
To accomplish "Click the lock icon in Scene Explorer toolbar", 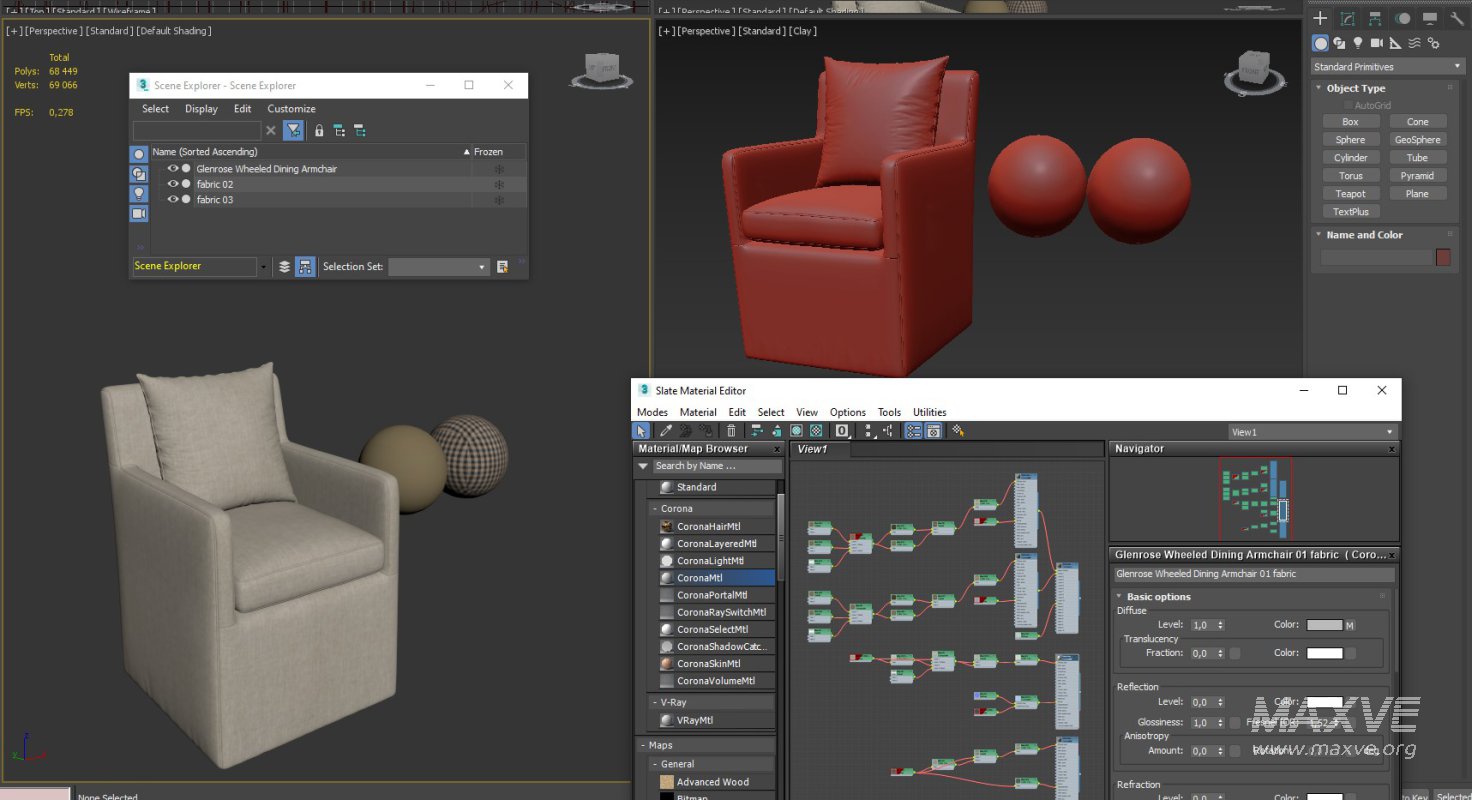I will [319, 131].
